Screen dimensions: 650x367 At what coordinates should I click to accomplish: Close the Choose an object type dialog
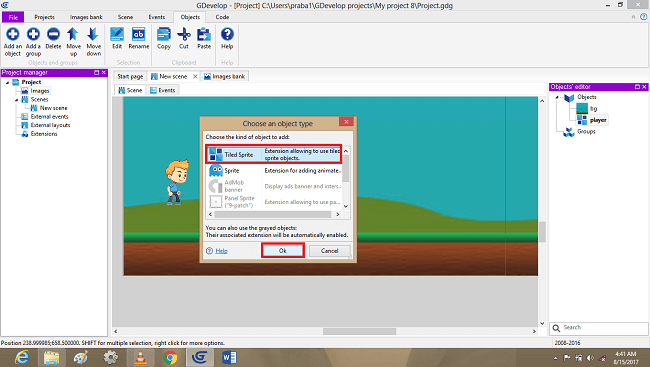pos(346,122)
